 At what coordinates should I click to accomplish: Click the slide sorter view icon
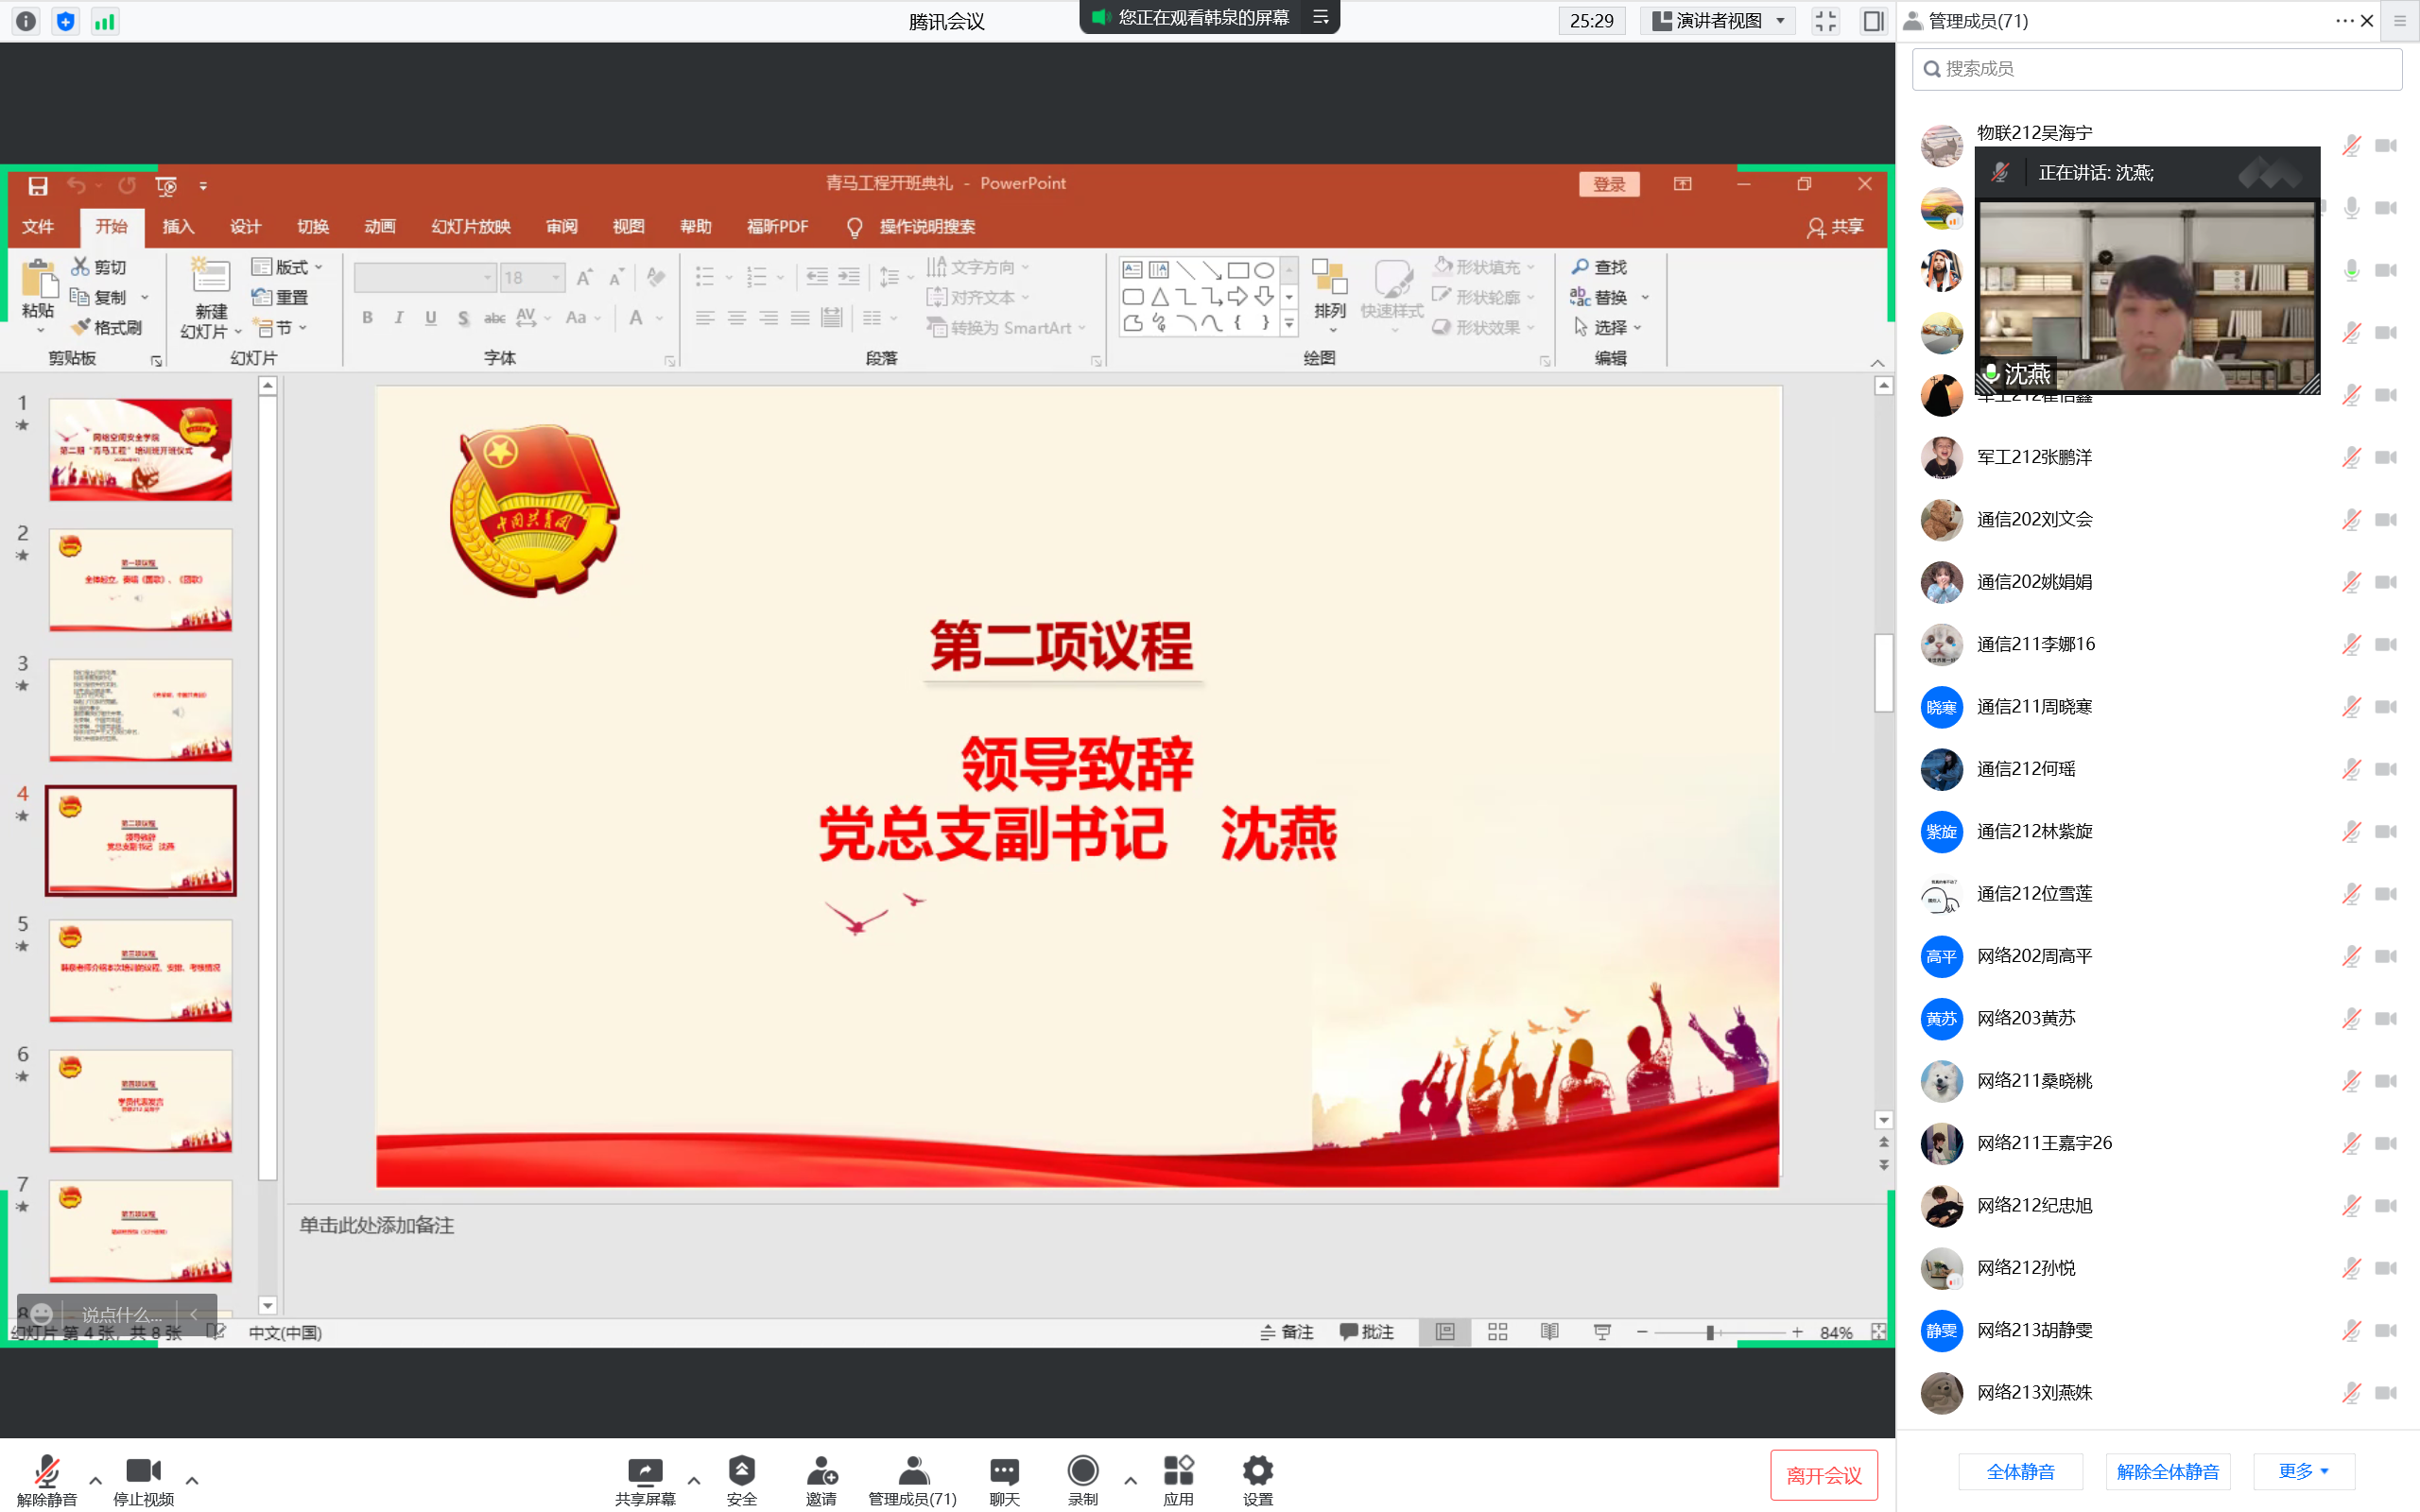coord(1497,1332)
